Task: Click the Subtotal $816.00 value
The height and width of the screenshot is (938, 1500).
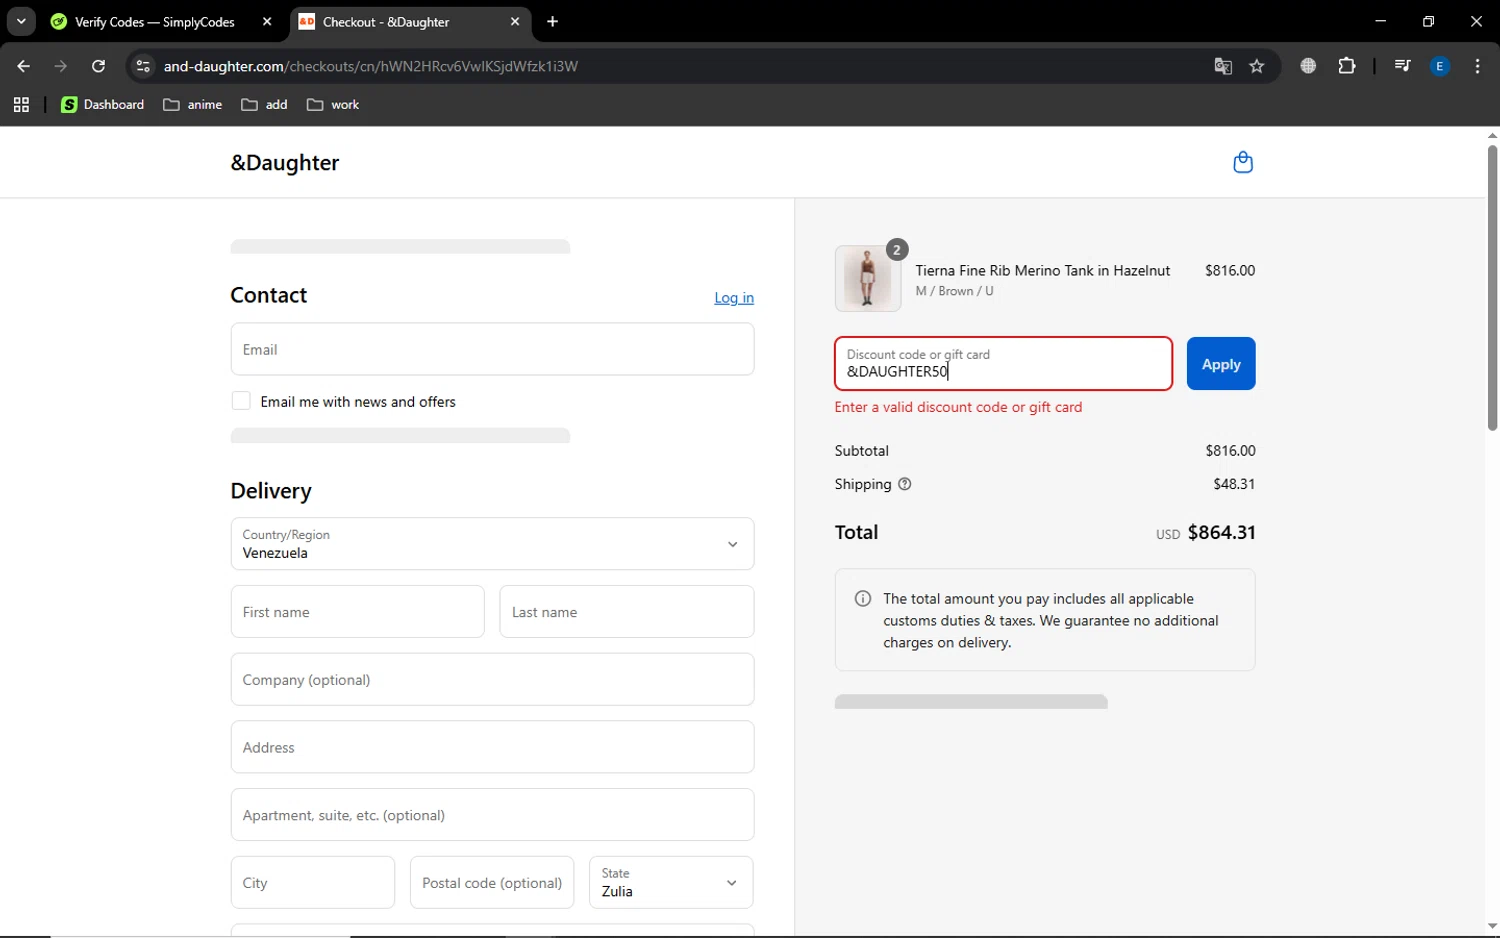Action: [1230, 451]
